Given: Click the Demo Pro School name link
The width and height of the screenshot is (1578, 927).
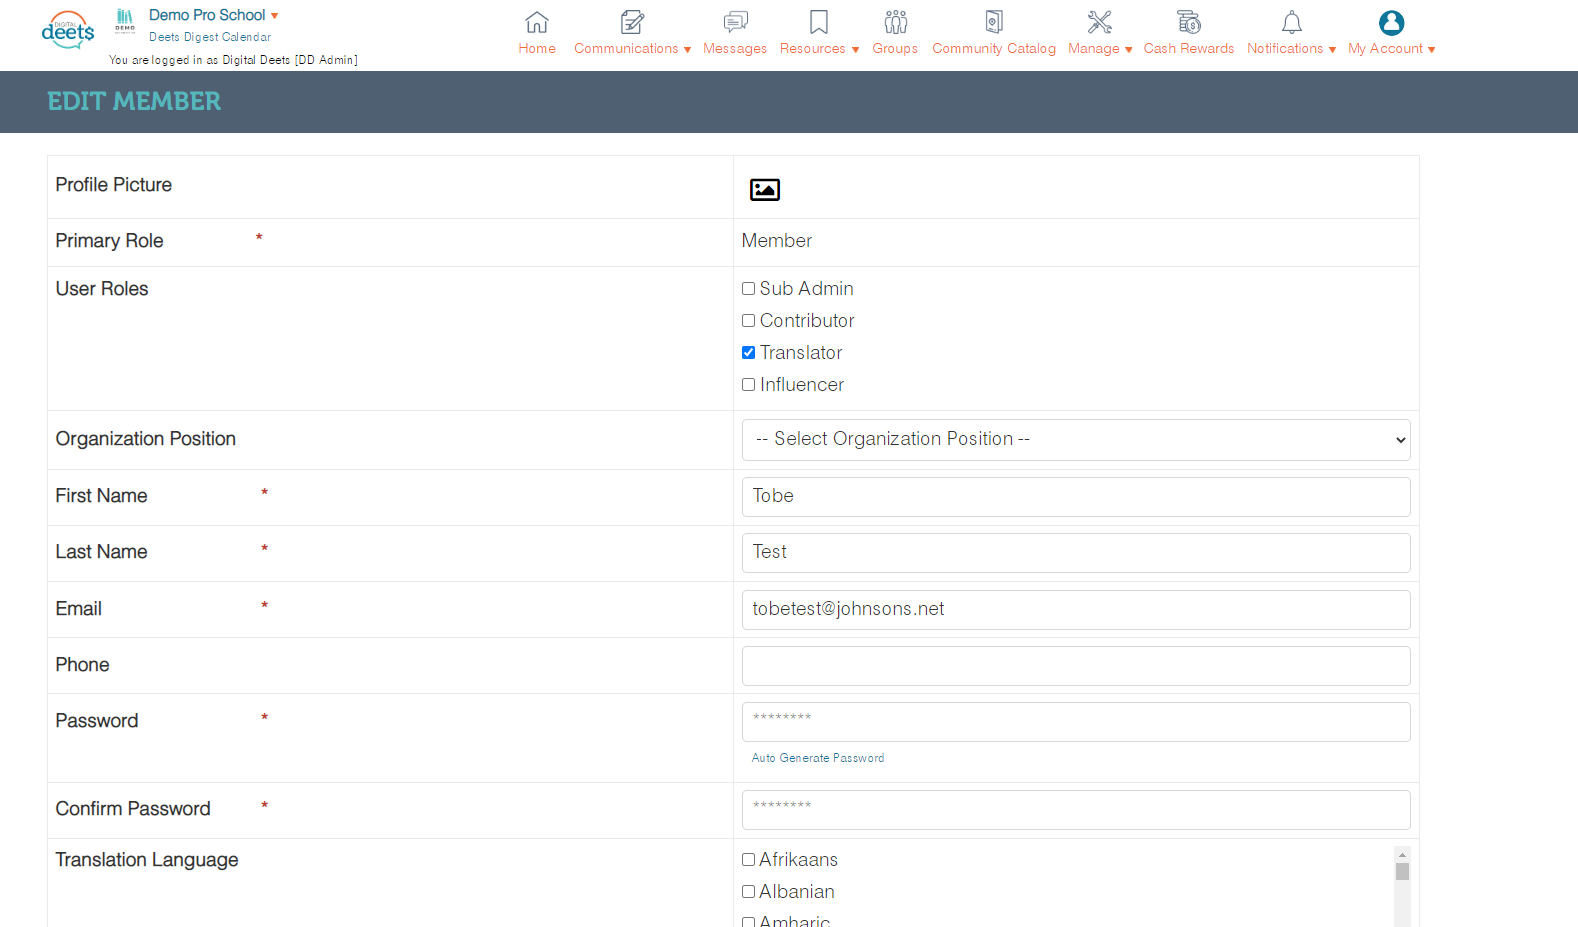Looking at the screenshot, I should pos(207,15).
